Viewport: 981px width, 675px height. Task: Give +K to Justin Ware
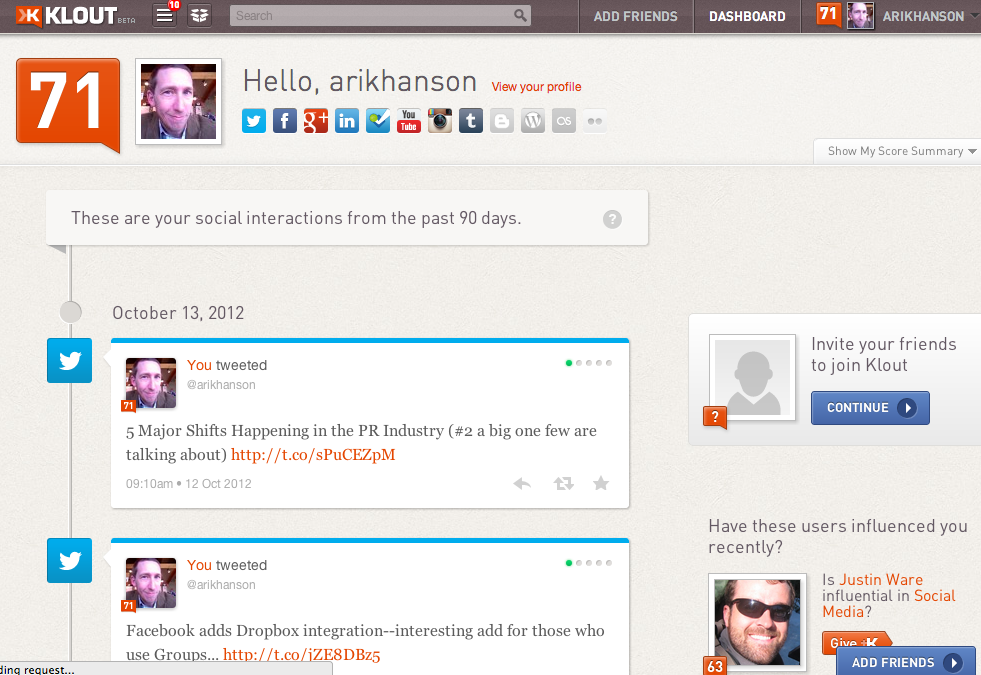855,642
